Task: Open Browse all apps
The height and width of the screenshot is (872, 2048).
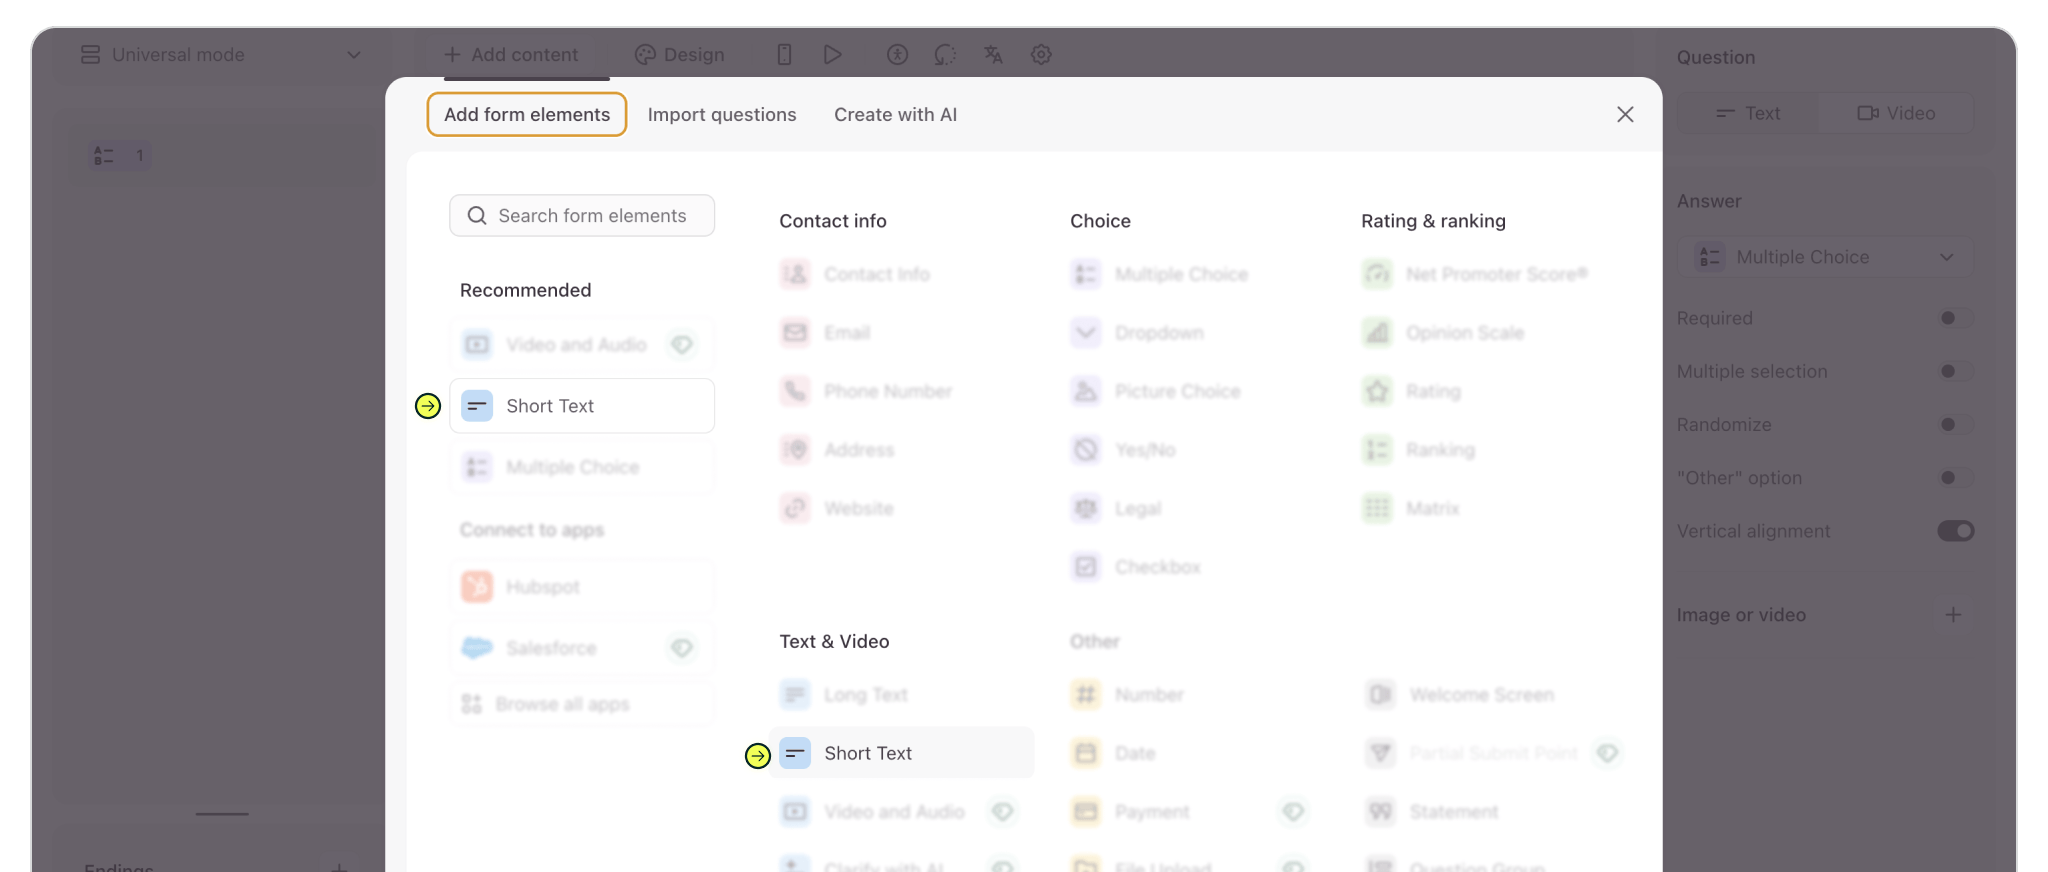Action: click(582, 704)
